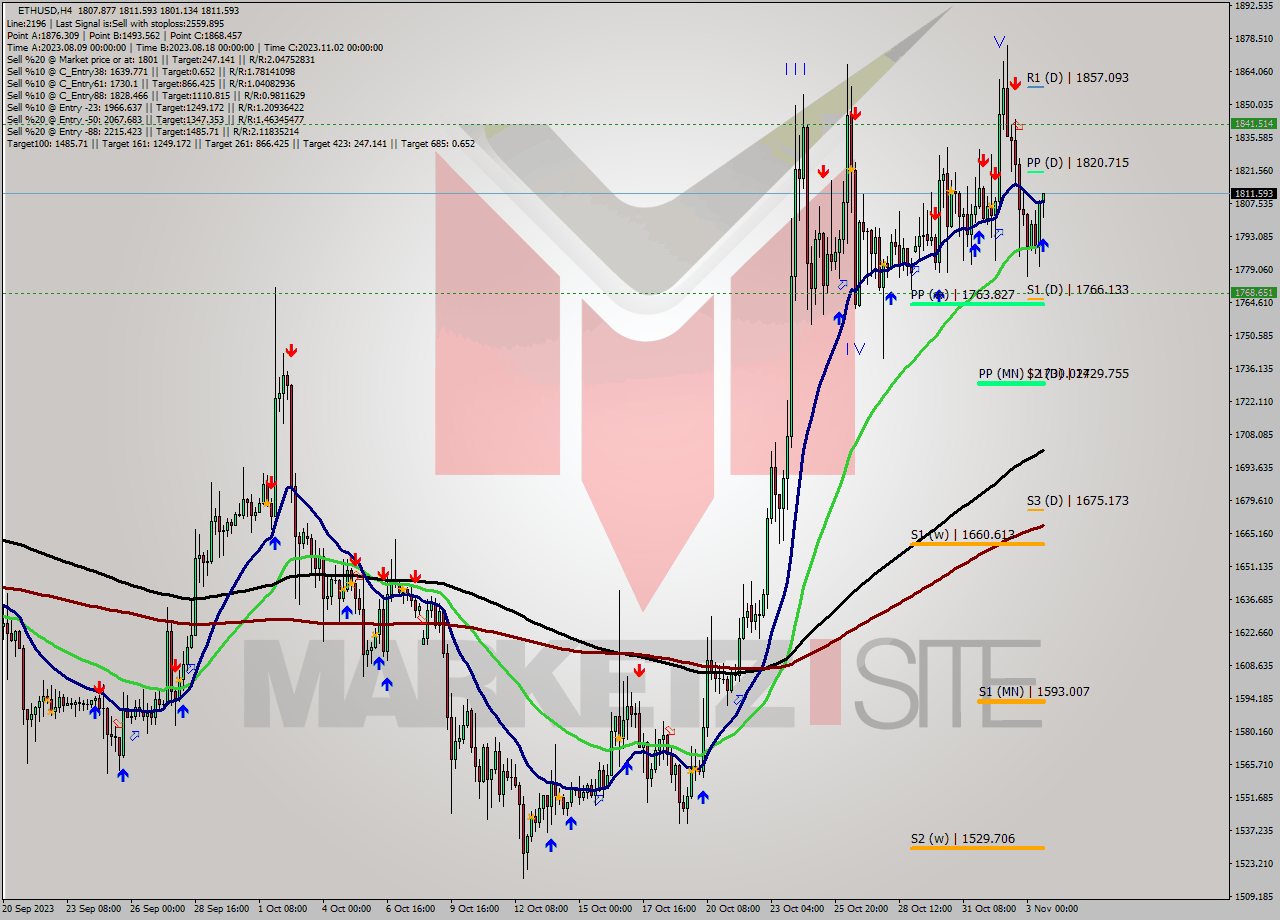Click price axis value 1523.210
This screenshot has width=1280, height=920.
tap(1253, 864)
